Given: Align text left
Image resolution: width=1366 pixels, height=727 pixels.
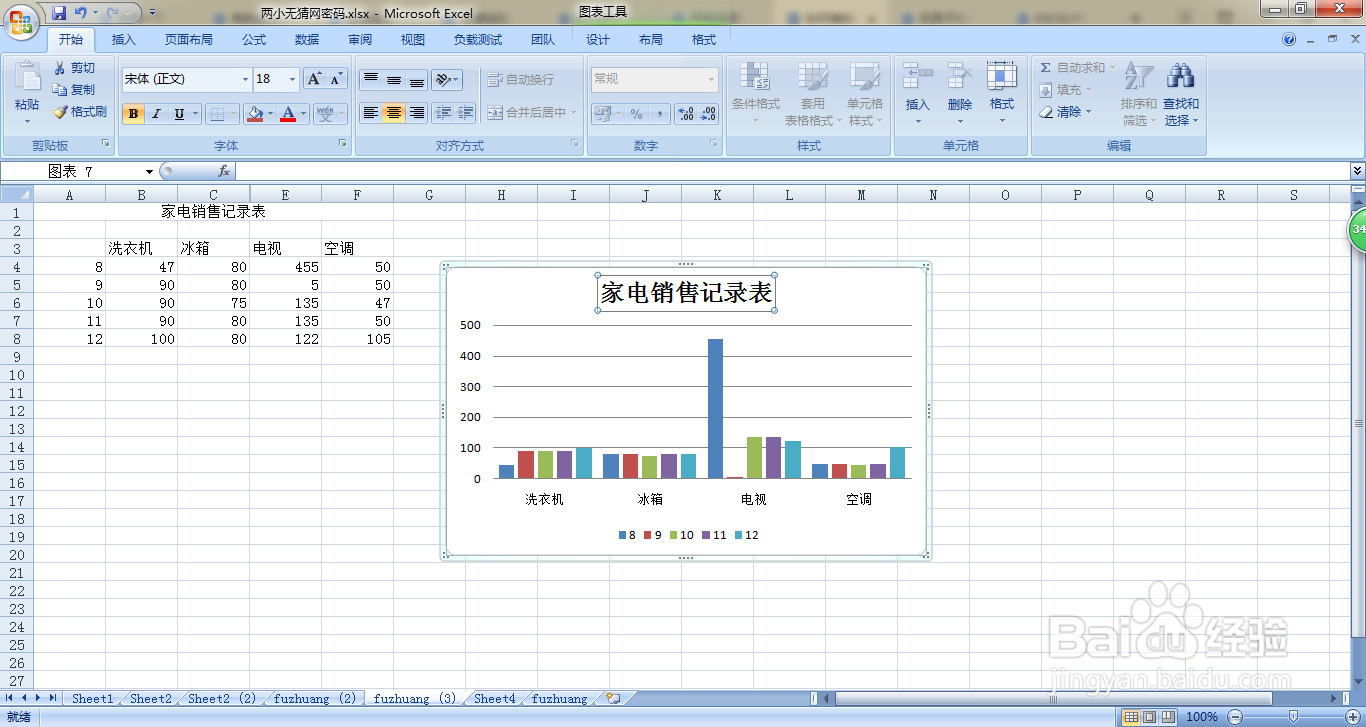Looking at the screenshot, I should pos(371,113).
